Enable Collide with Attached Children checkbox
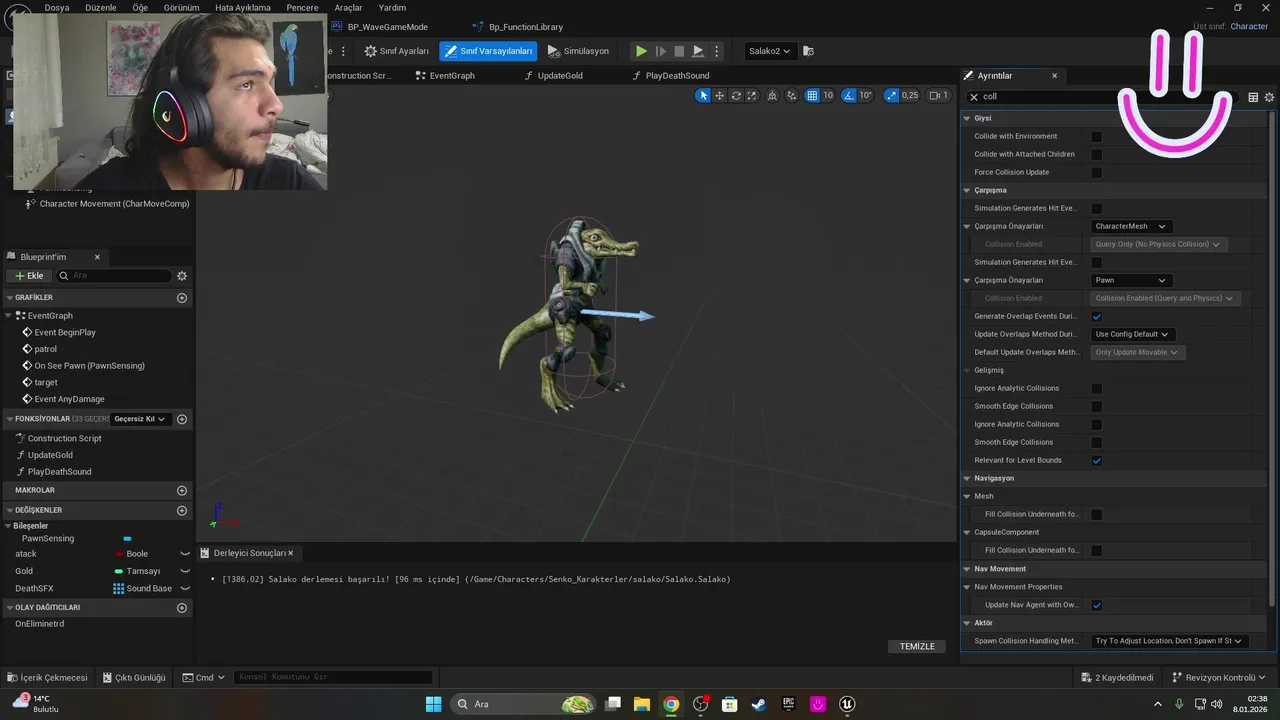1280x720 pixels. click(1096, 154)
